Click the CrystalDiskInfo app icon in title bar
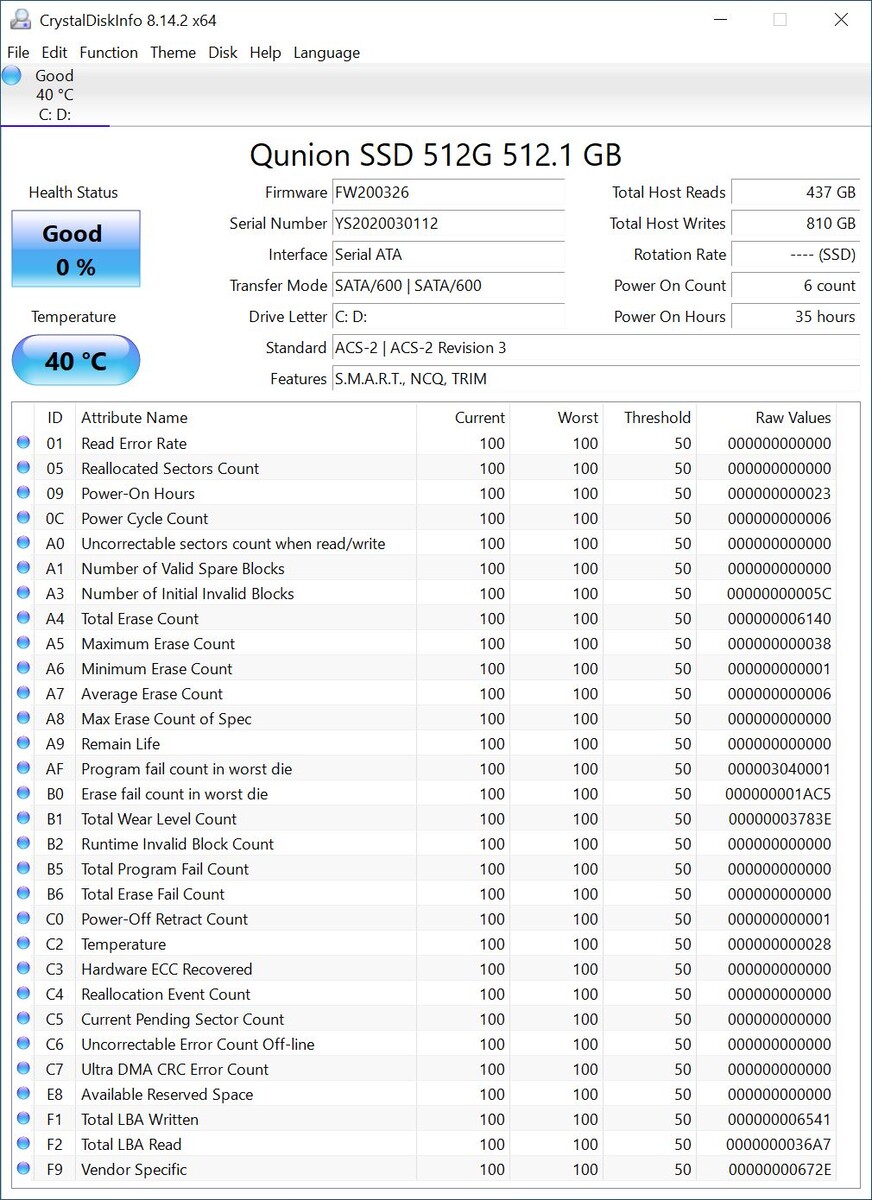 20,20
